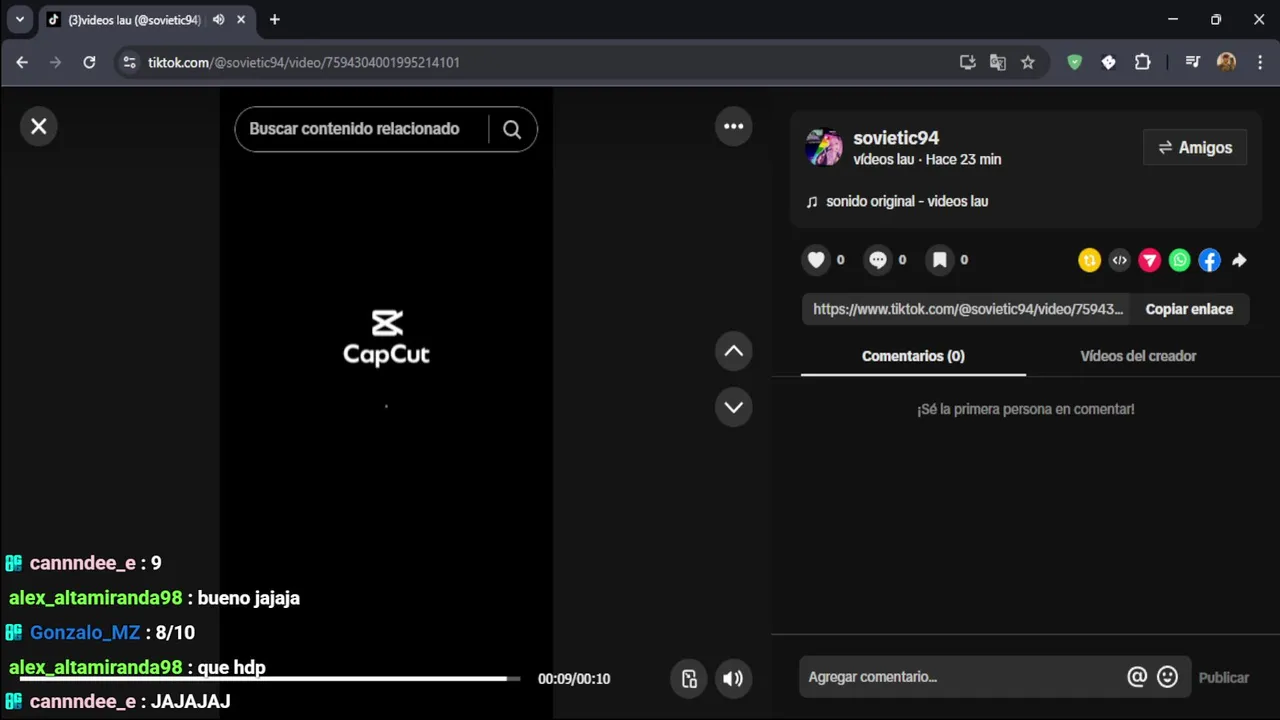This screenshot has height=720, width=1280.
Task: Click the Chrome address bar URL
Action: [x=304, y=62]
